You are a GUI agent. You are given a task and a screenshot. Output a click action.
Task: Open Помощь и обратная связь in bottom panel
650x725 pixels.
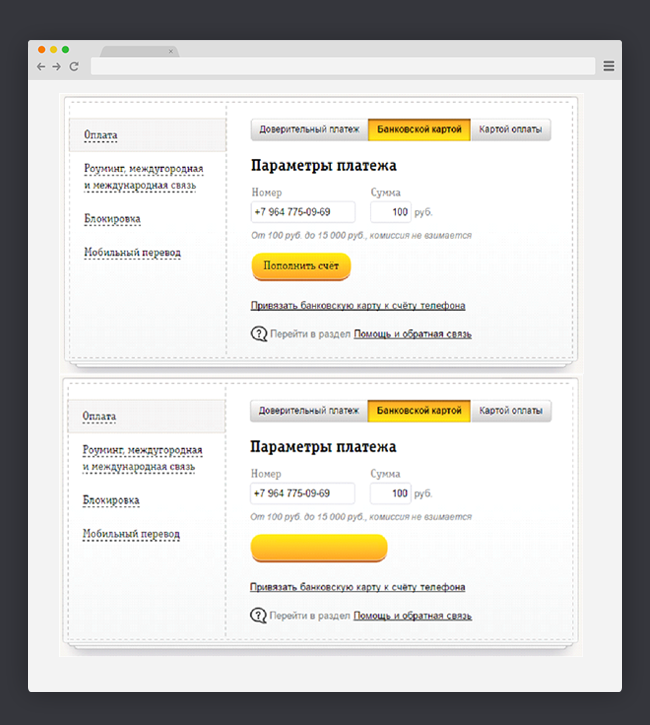click(412, 616)
